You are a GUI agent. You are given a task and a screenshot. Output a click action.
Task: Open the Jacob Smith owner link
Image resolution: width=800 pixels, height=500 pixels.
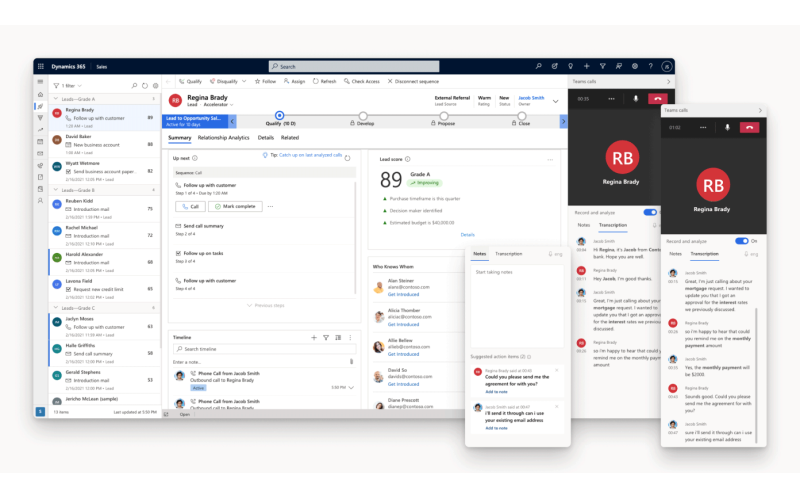[x=531, y=97]
